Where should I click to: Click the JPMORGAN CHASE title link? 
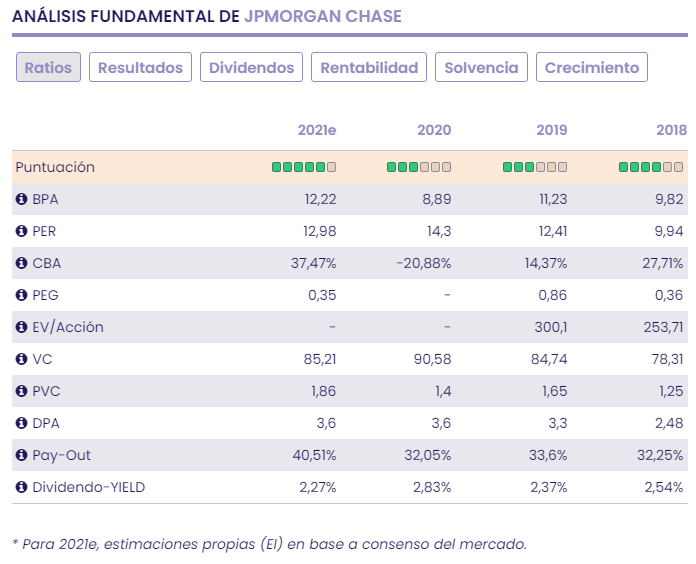323,16
